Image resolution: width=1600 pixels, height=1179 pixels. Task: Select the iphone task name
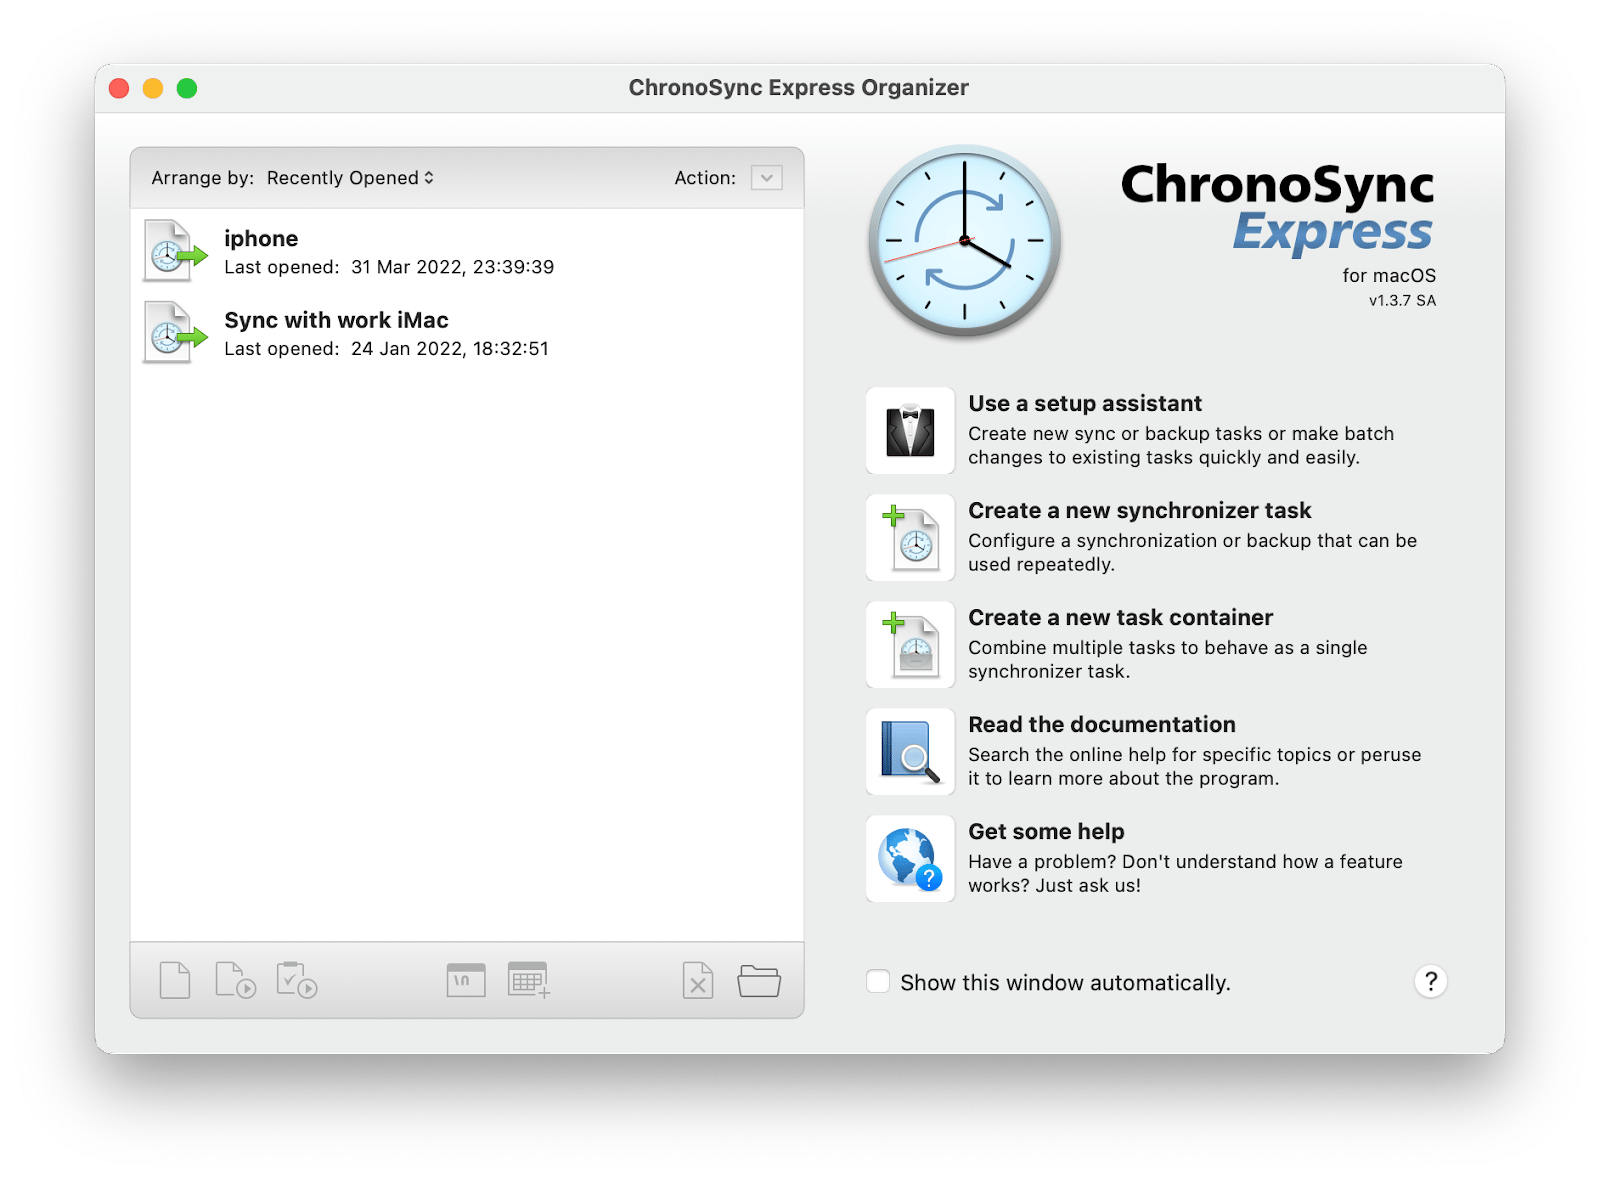(261, 238)
